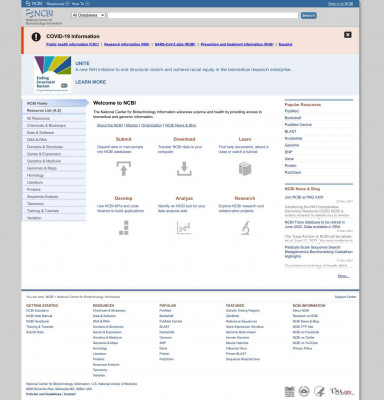This screenshot has width=384, height=400.
Task: Open Genes & Expression in the sidebar
Action: coord(53,154)
